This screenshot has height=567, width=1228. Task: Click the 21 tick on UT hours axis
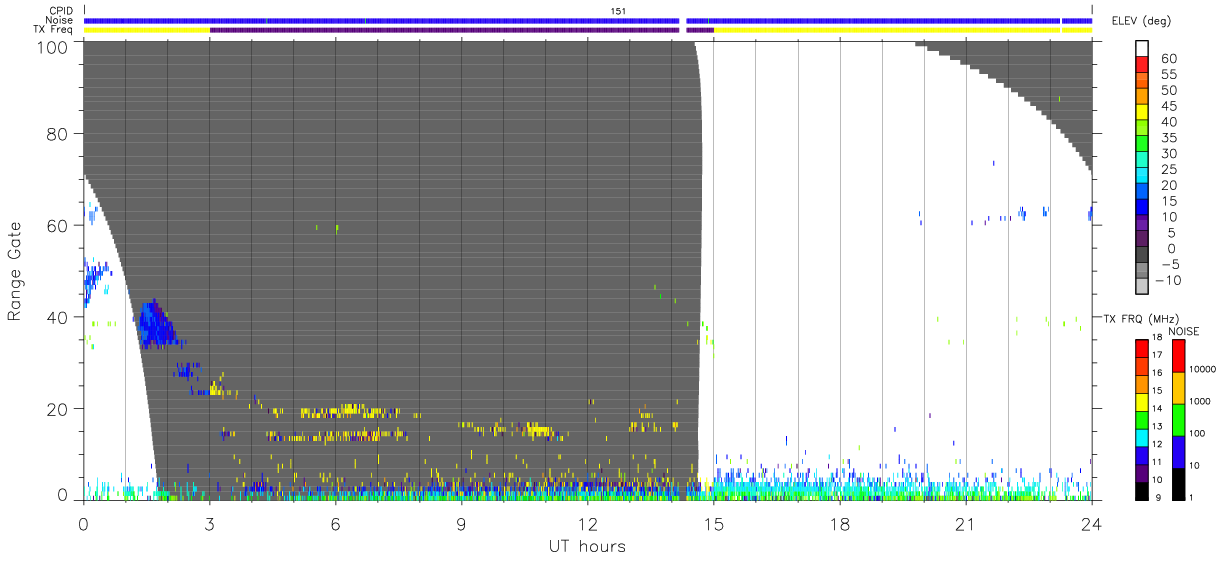(965, 523)
